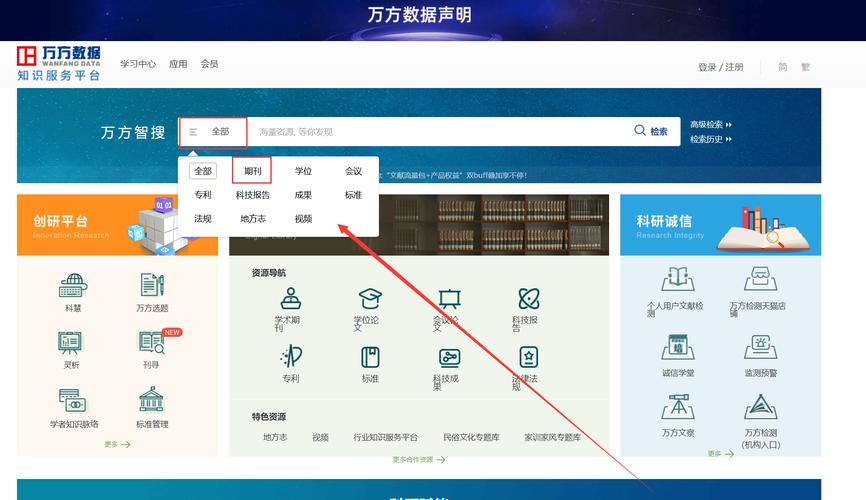Open the 诚信学堂 icon
The width and height of the screenshot is (866, 500).
click(x=678, y=347)
